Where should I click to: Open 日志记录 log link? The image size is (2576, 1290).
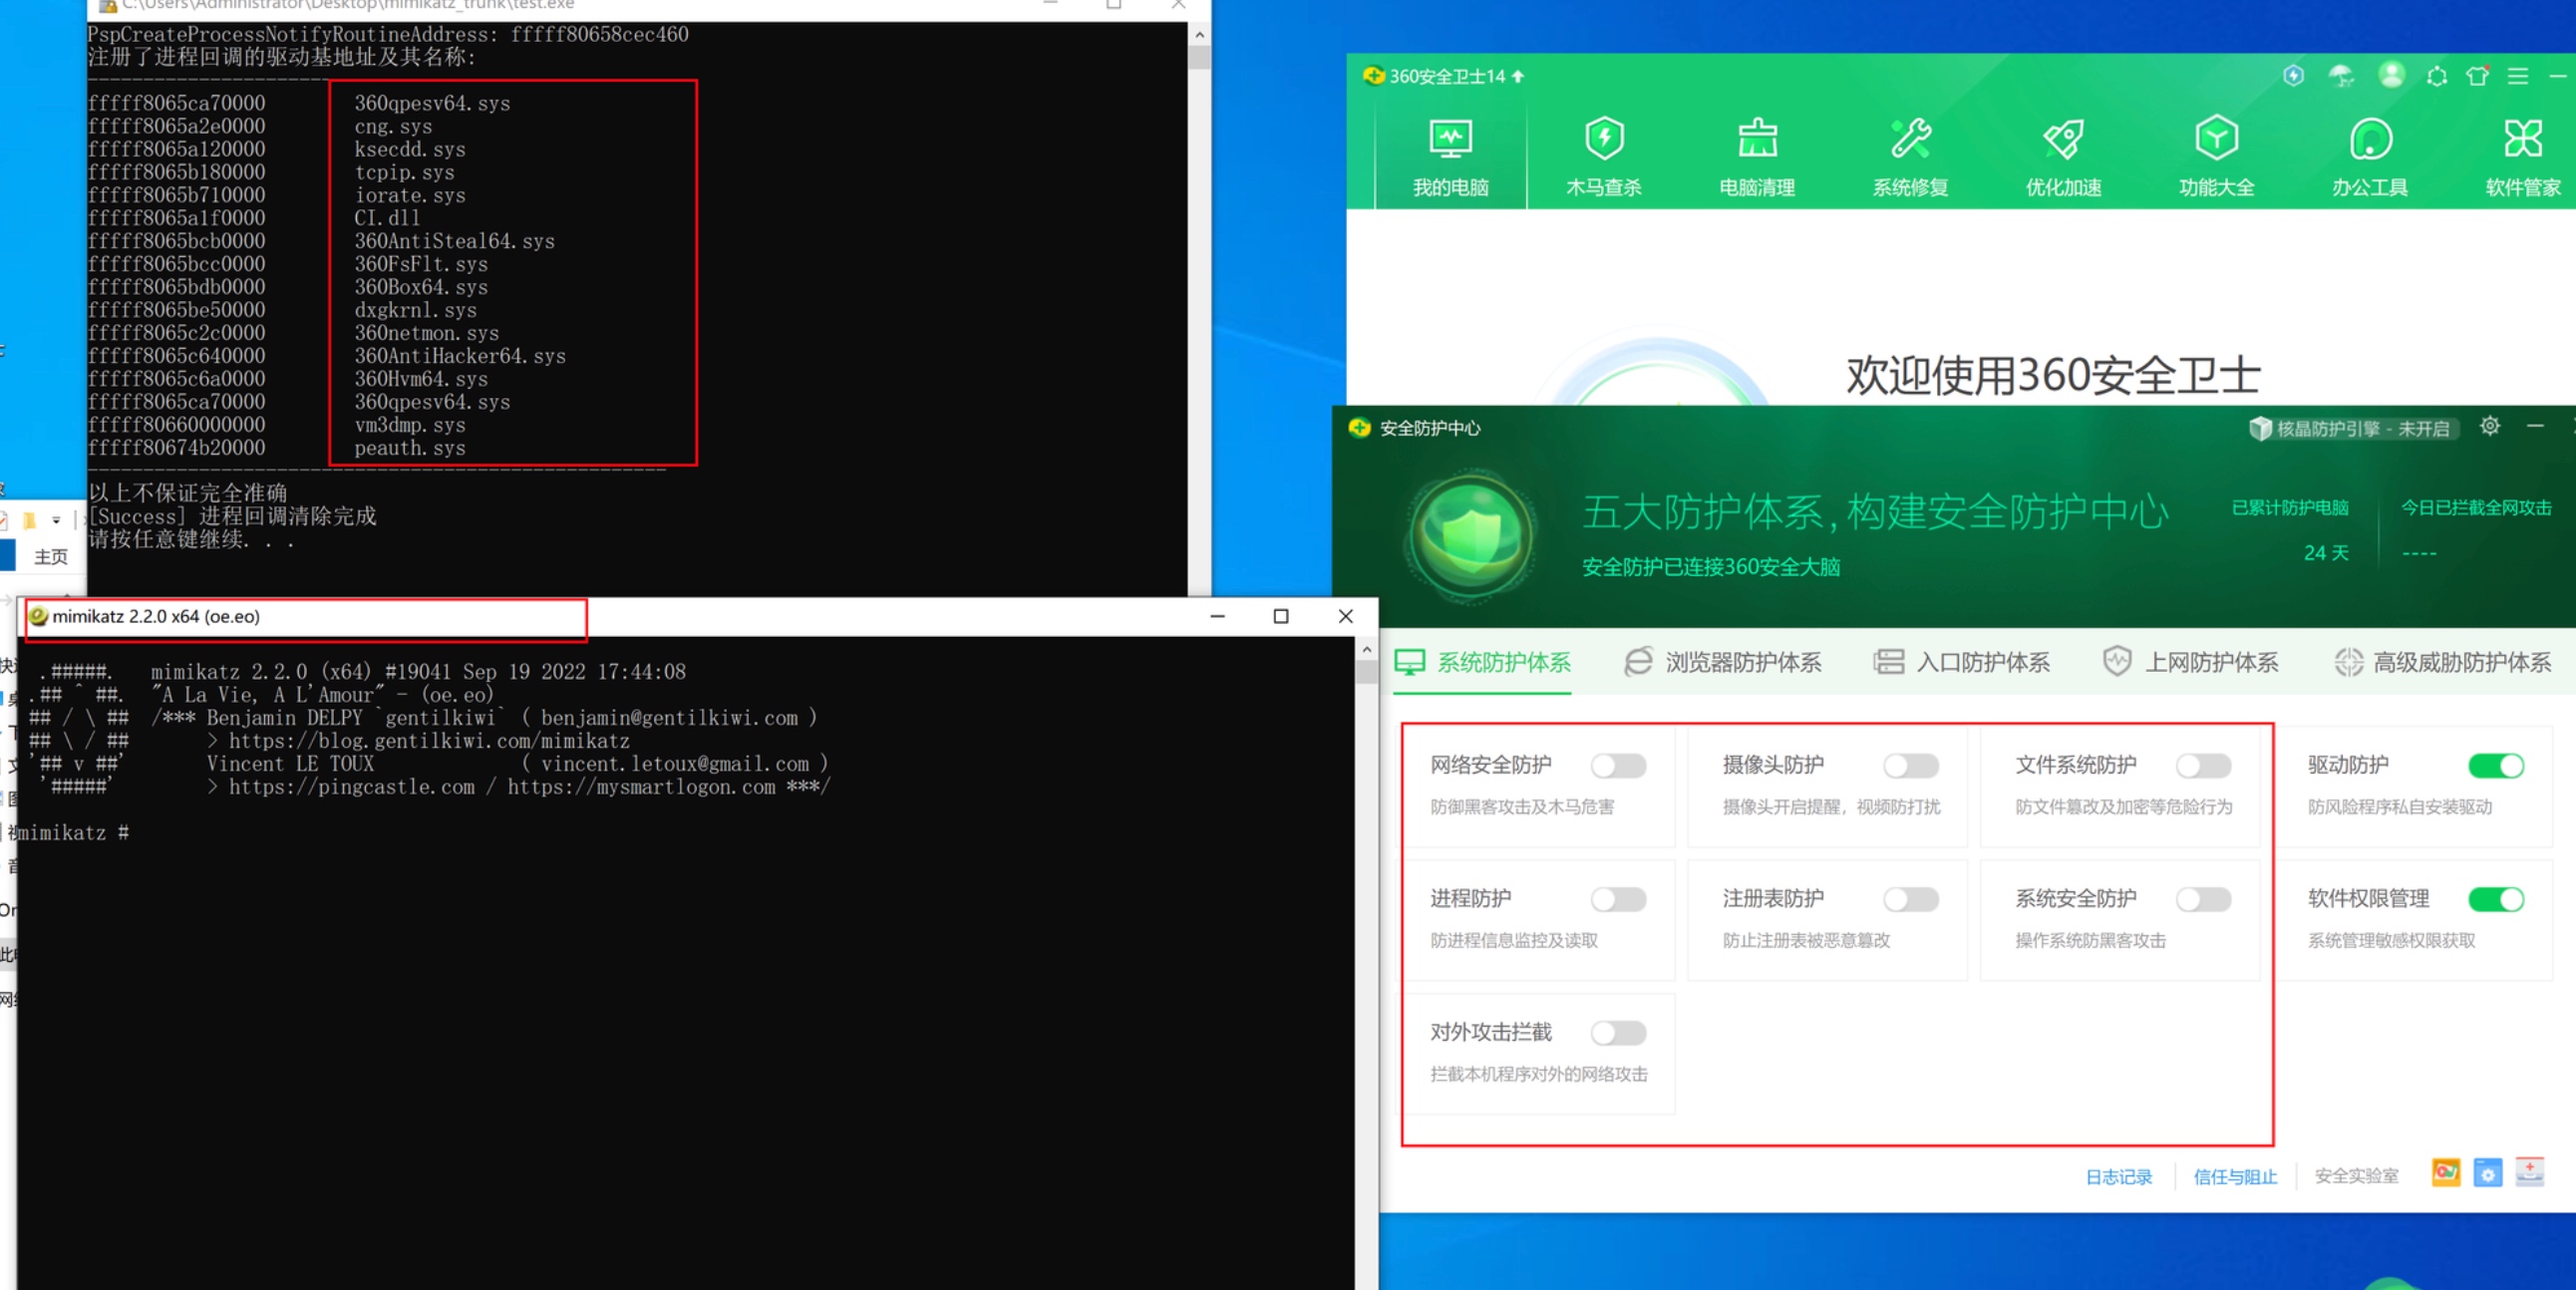click(x=2118, y=1177)
